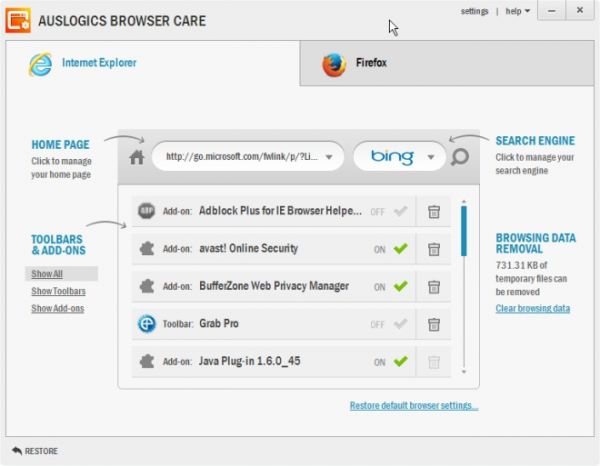
Task: Click the Adblock Plus ABP icon
Action: coord(146,211)
